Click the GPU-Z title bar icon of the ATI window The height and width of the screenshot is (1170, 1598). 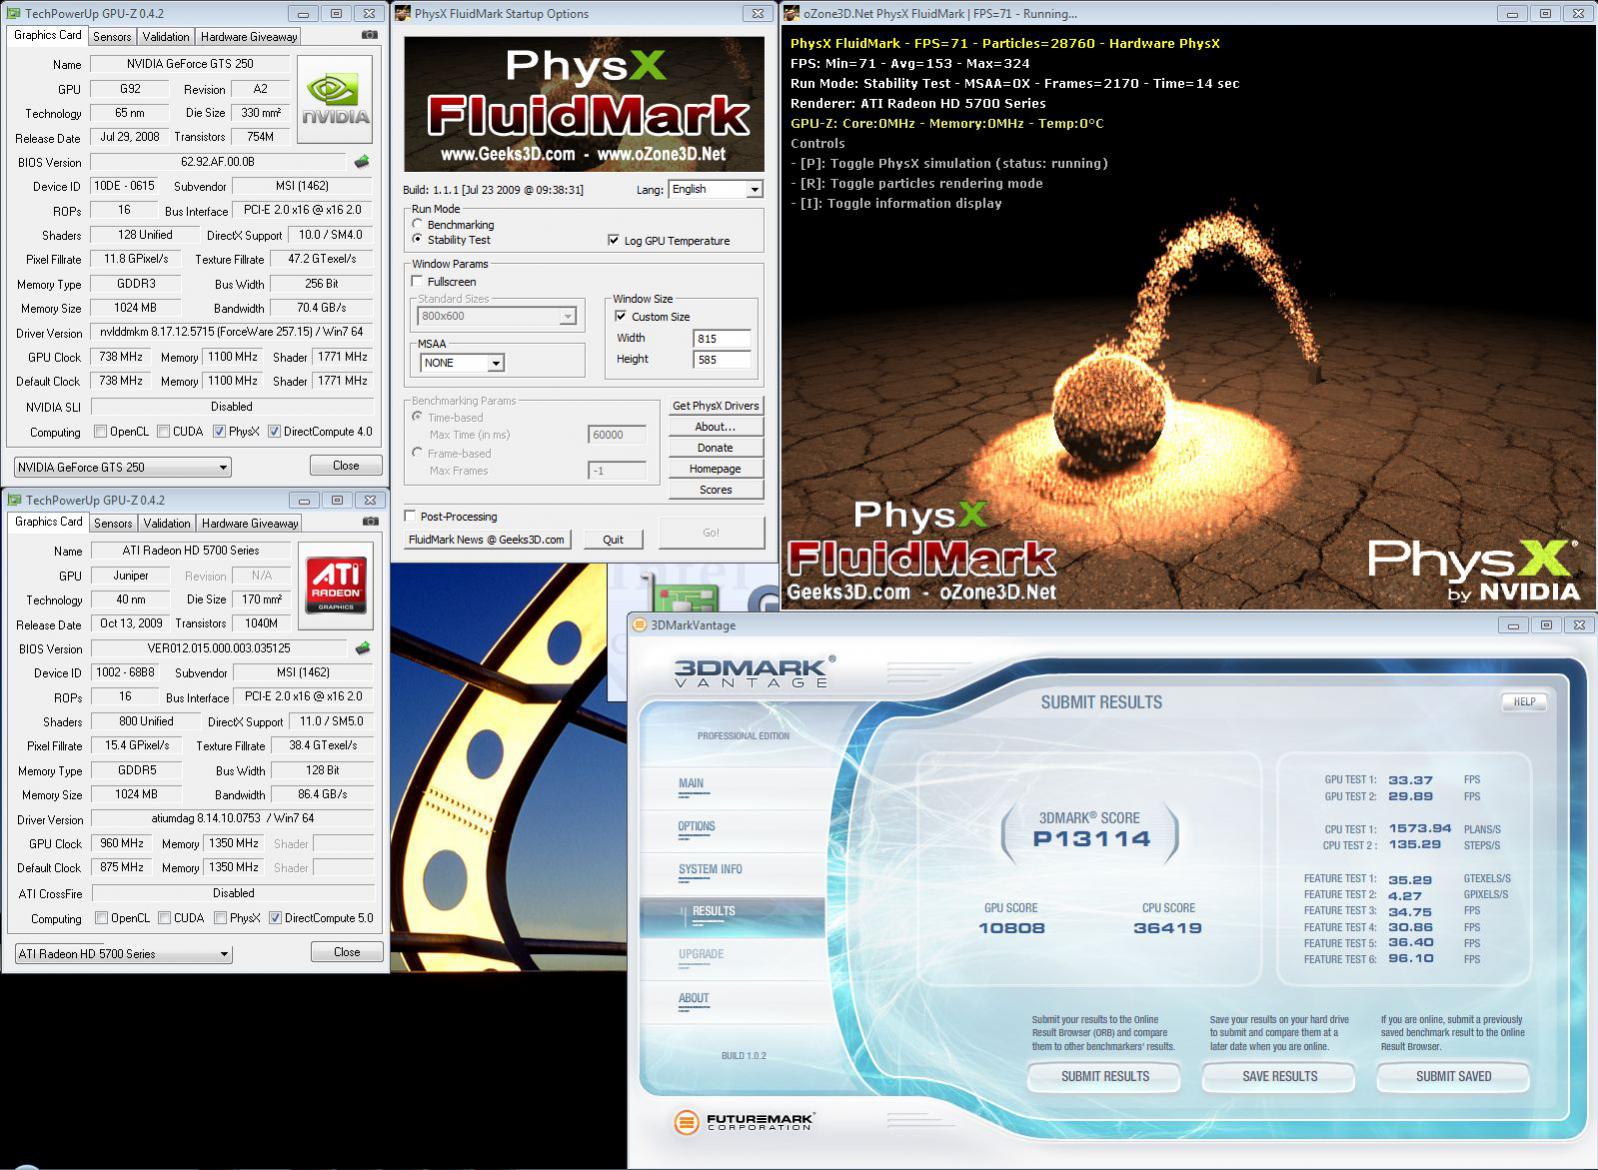(14, 500)
